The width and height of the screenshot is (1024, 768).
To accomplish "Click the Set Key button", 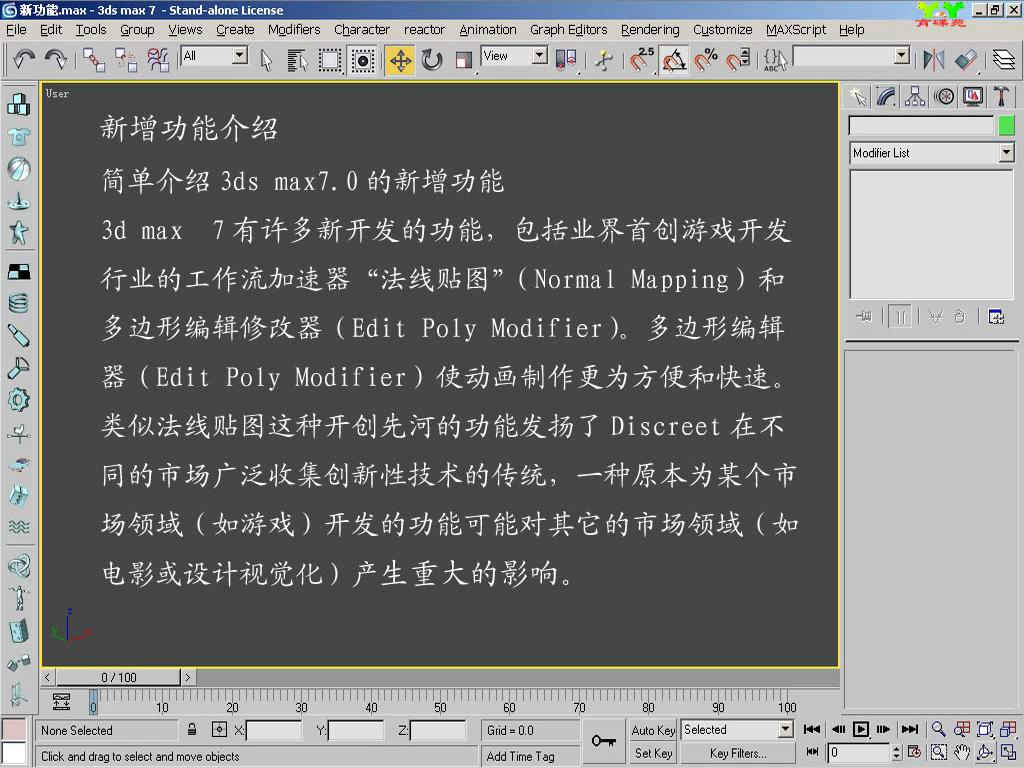I will click(653, 753).
